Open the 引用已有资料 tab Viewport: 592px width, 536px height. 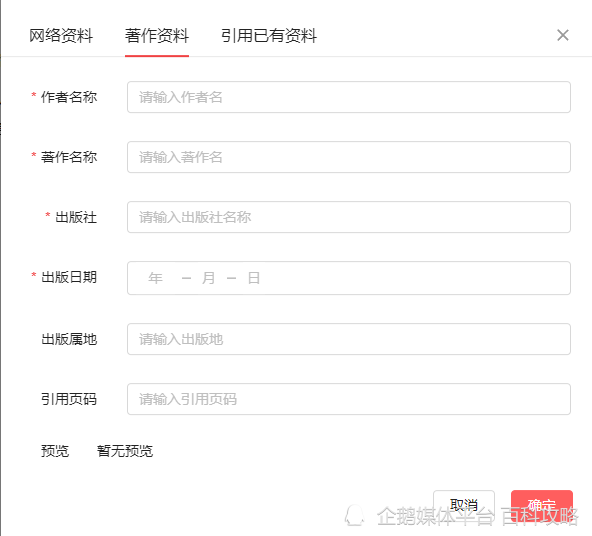[268, 36]
